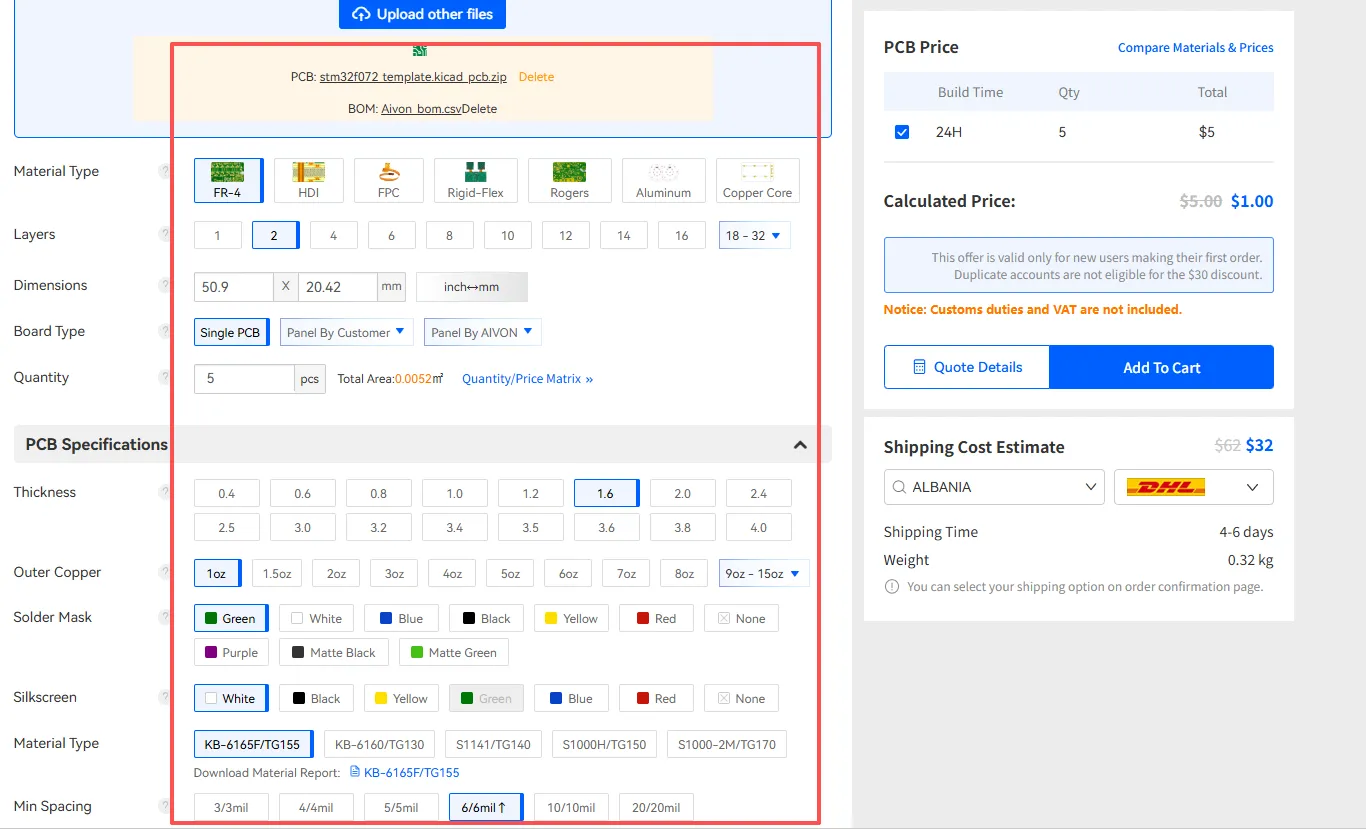The width and height of the screenshot is (1366, 829).
Task: Pick FPC material type
Action: click(389, 180)
